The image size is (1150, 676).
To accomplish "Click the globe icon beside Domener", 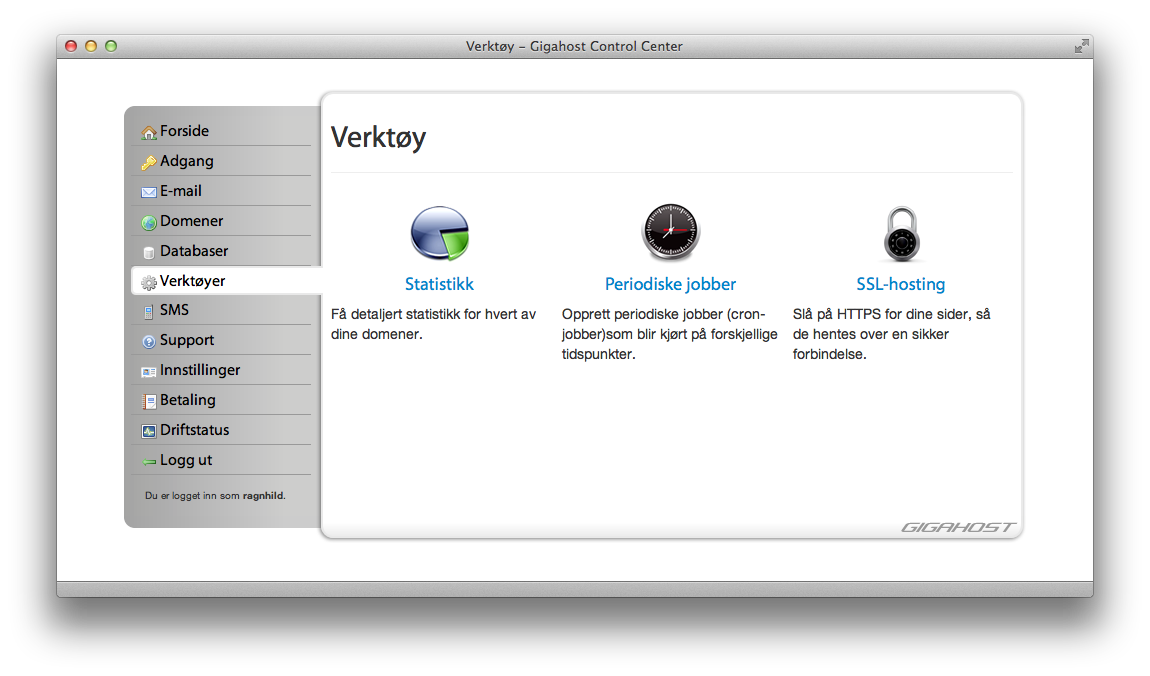I will 149,222.
